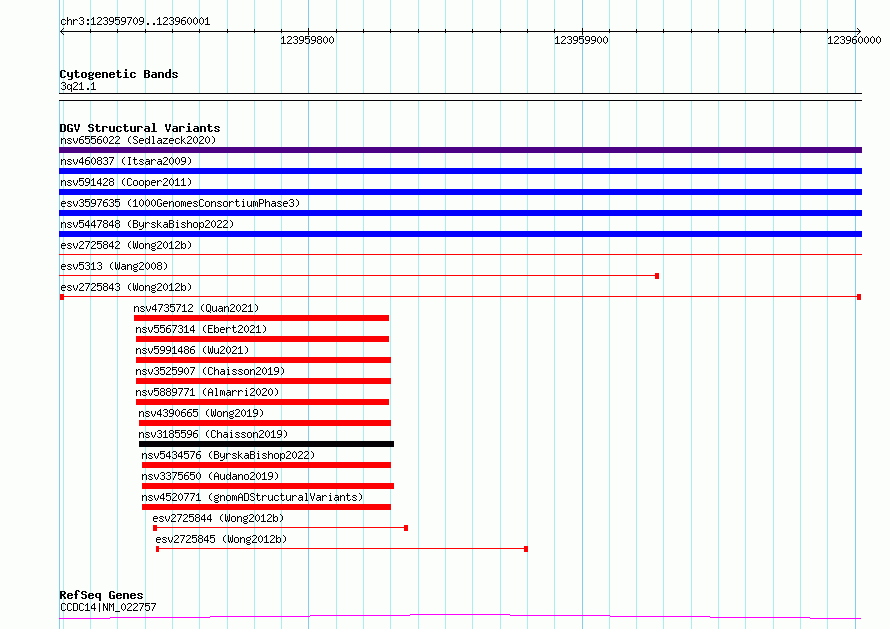Click the black bar of nsv3185596
Image resolution: width=890 pixels, height=629 pixels.
[266, 444]
